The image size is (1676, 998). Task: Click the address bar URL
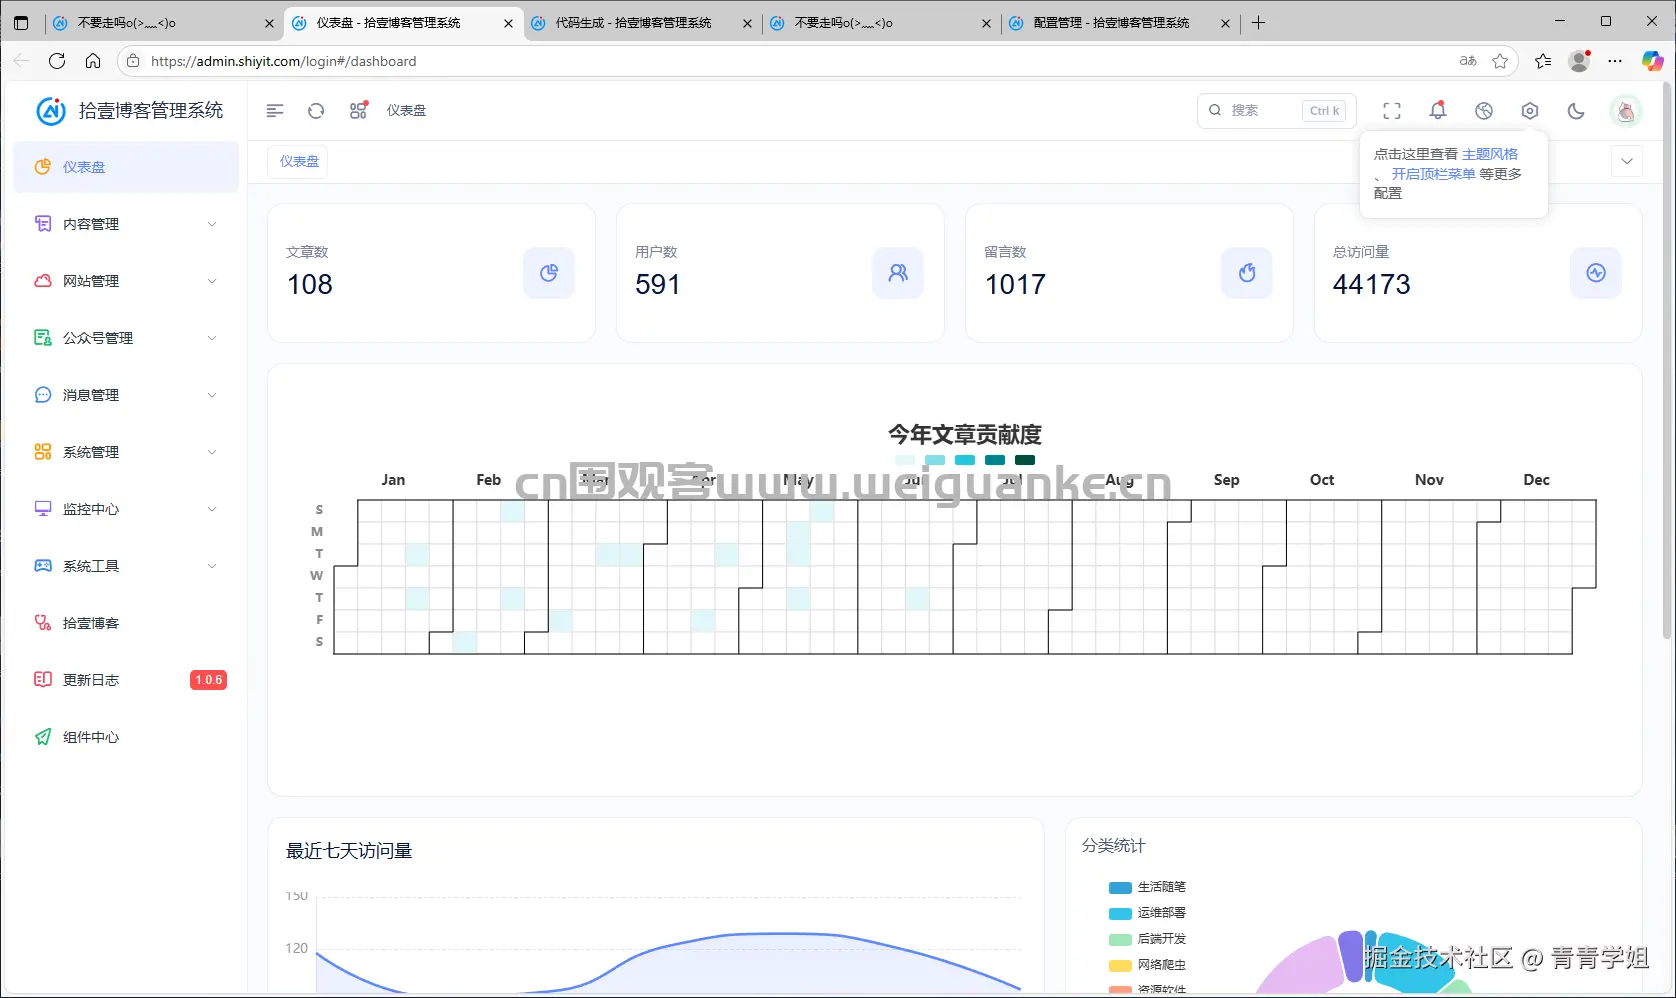283,61
